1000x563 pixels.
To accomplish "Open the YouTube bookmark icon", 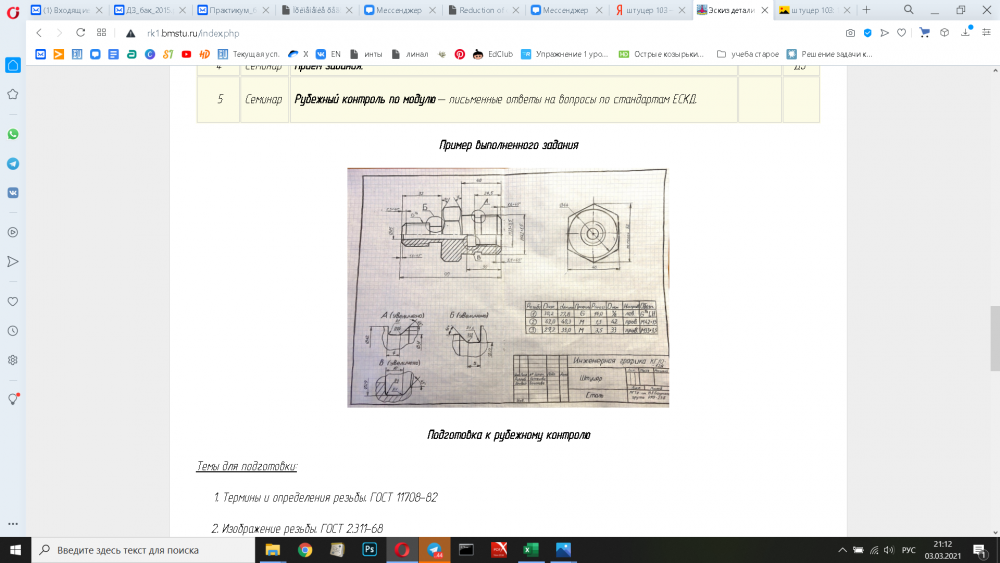I will (186, 54).
